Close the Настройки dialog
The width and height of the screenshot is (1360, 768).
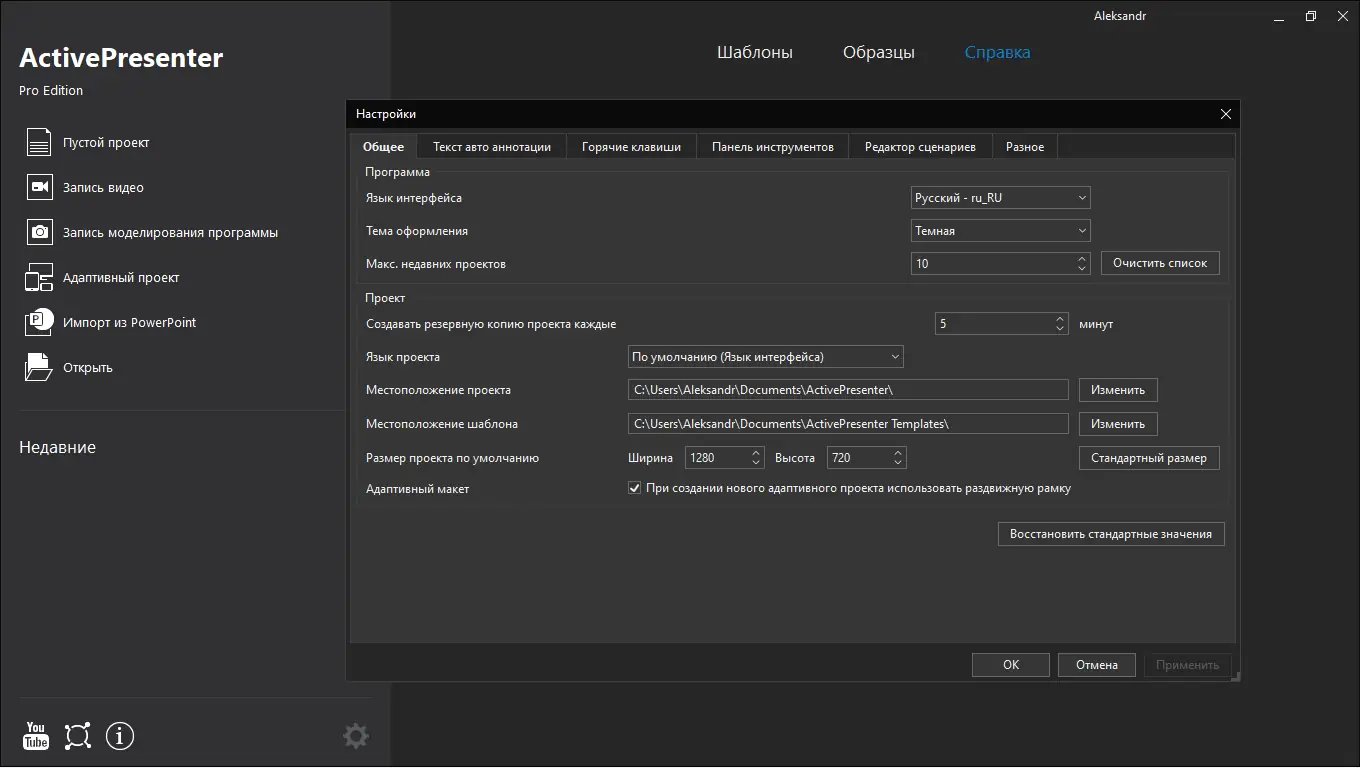1226,114
